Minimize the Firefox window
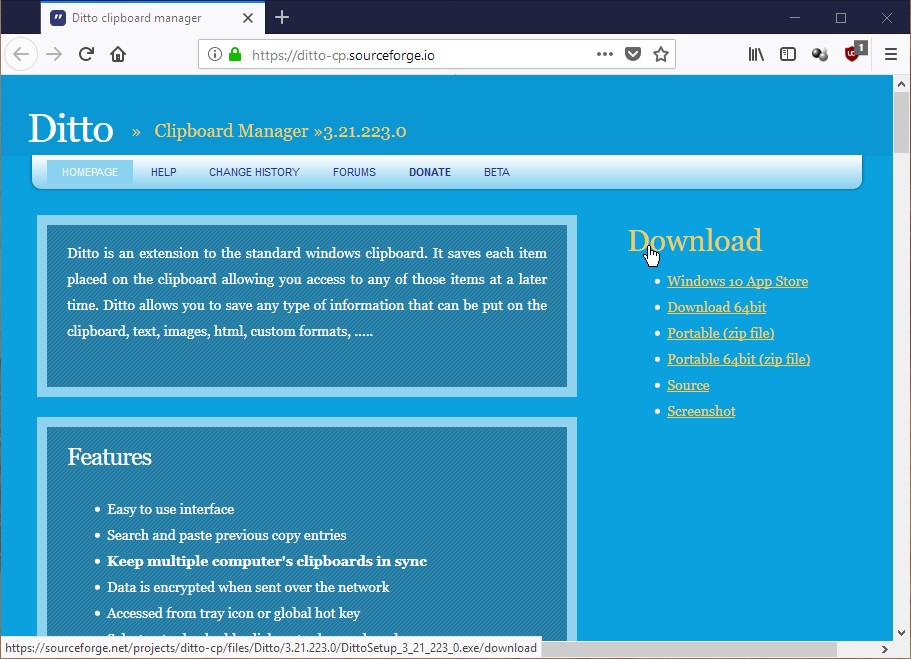This screenshot has width=911, height=659. [795, 17]
